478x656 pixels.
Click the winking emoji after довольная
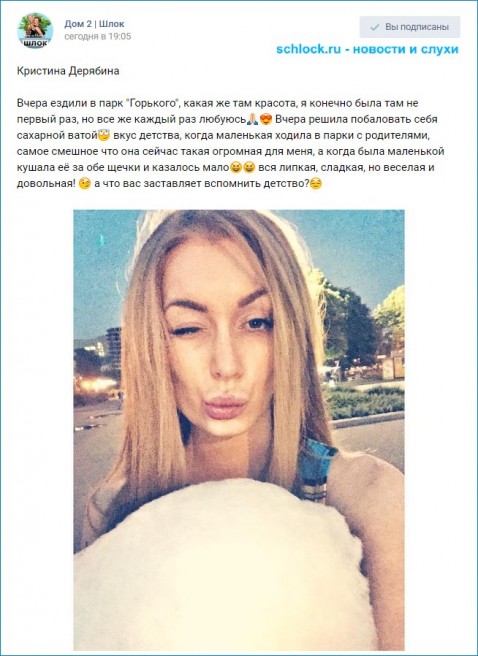coord(84,184)
